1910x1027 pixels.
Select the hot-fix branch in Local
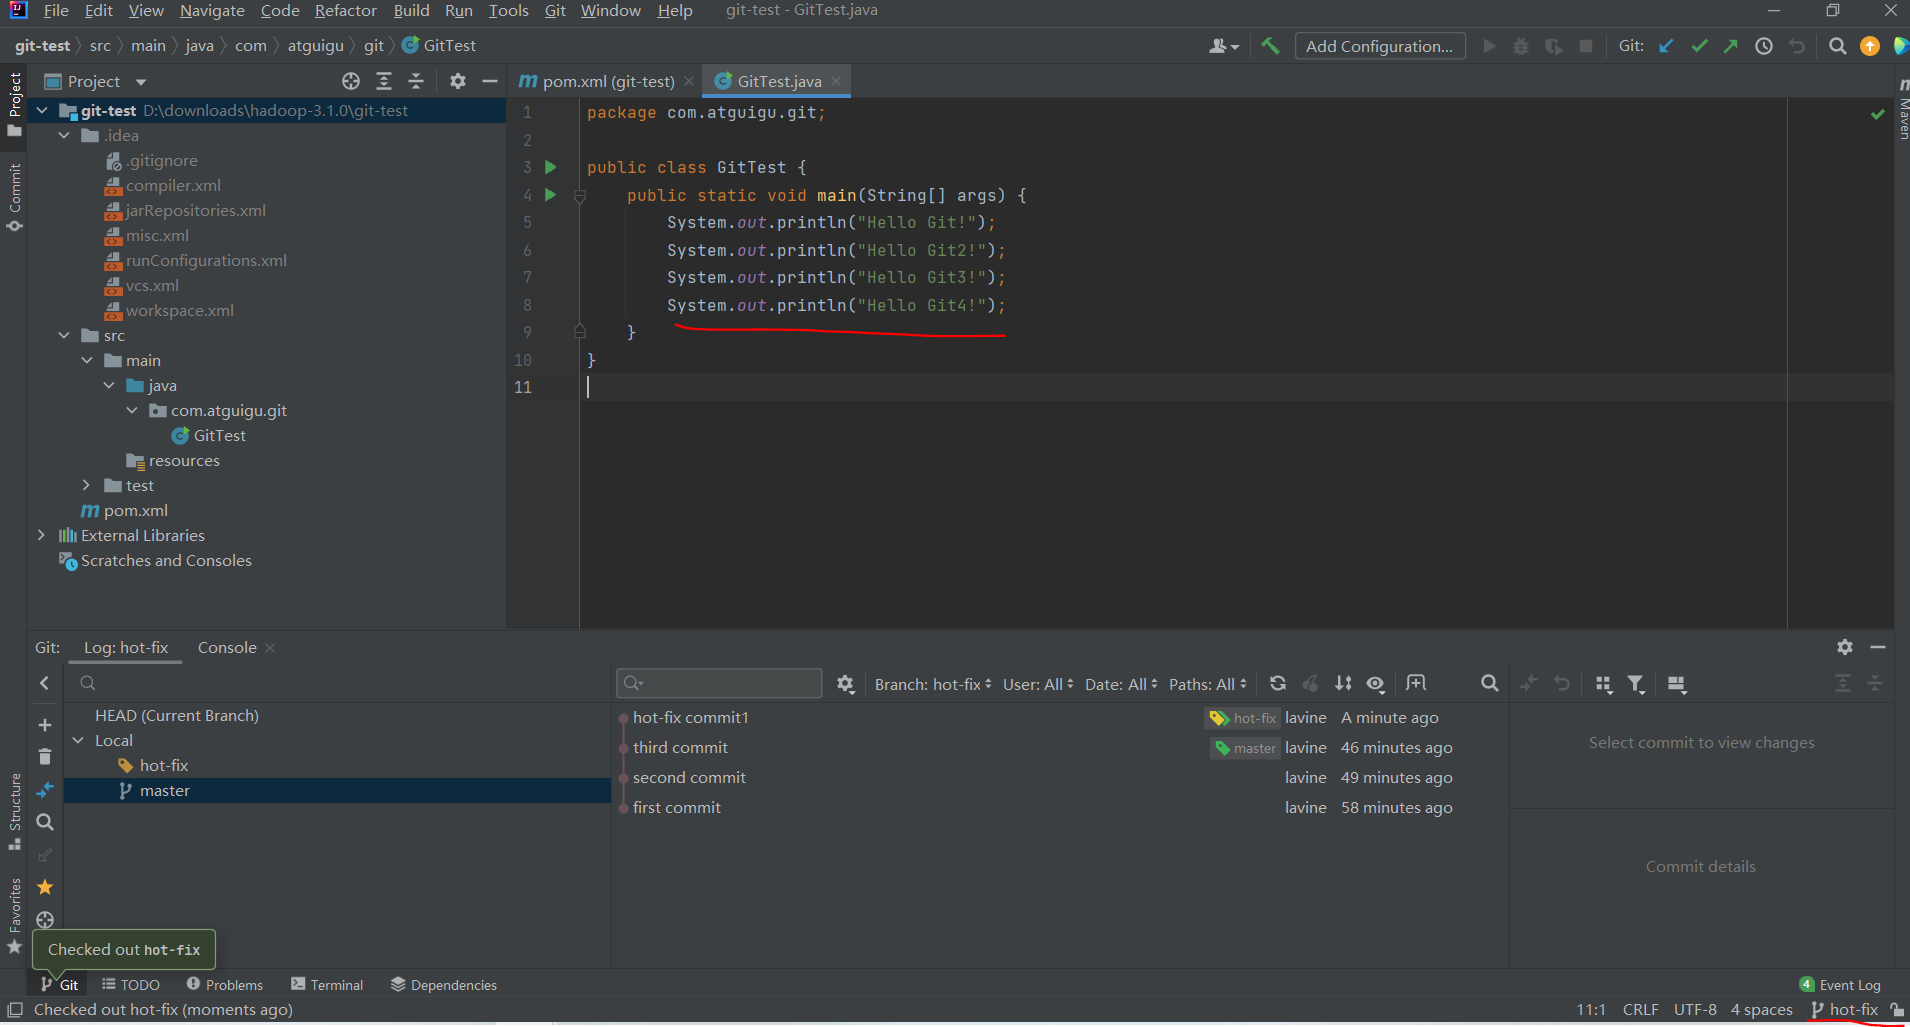(x=338, y=766)
